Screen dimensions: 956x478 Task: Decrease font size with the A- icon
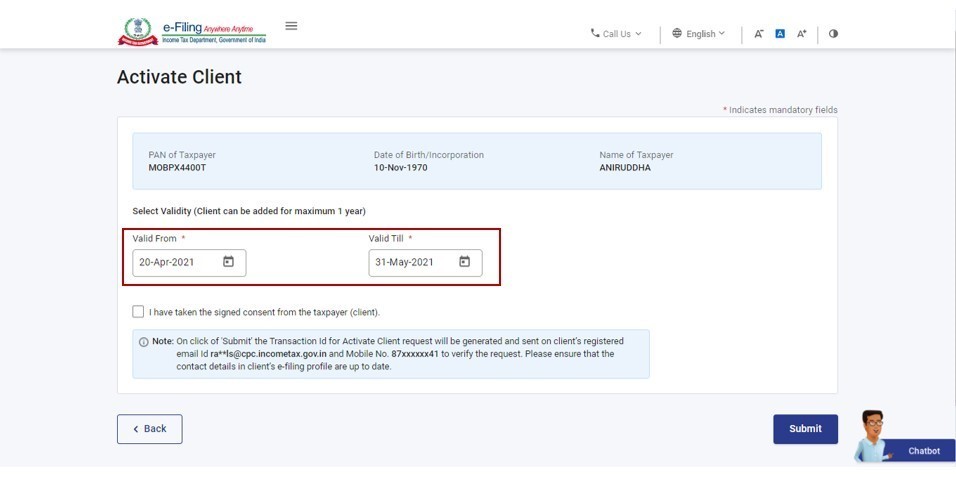pos(759,34)
